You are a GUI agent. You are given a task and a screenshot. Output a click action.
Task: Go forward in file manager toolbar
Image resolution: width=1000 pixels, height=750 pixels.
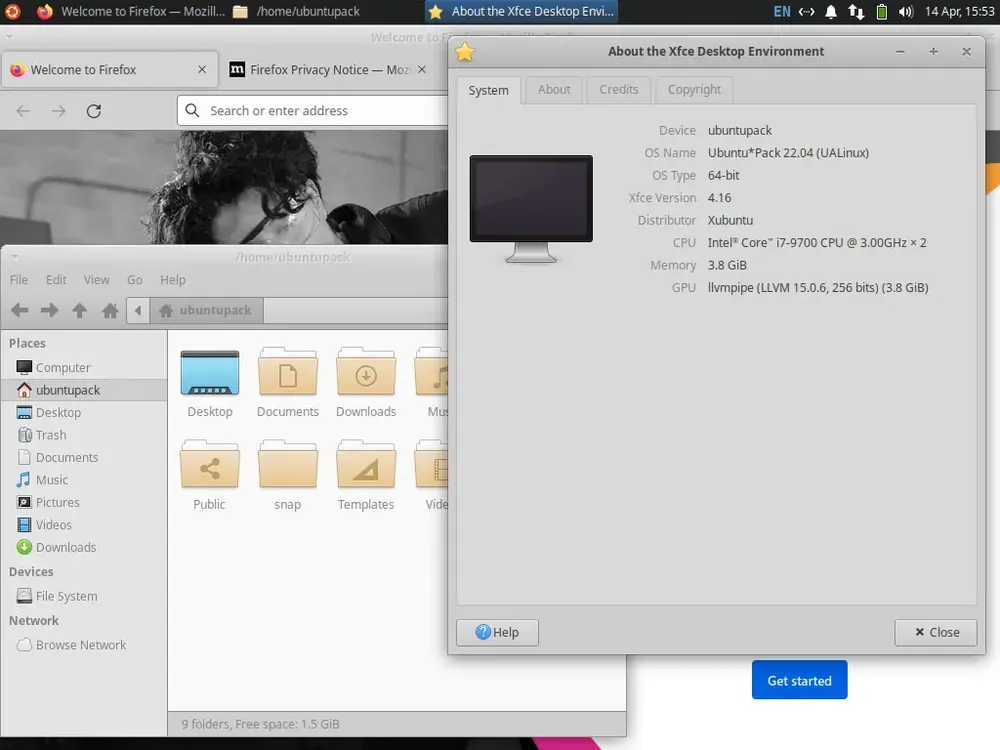tap(49, 311)
